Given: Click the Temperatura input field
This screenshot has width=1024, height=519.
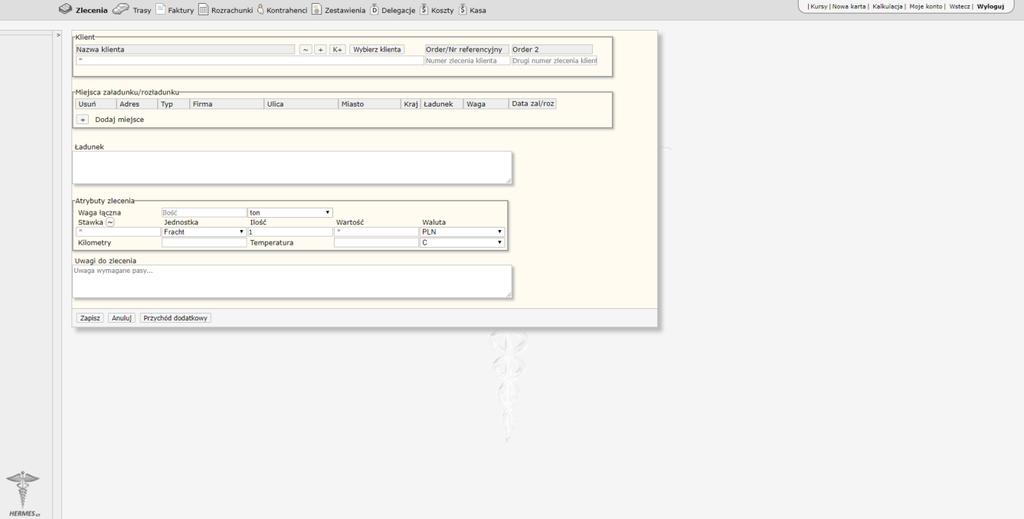Looking at the screenshot, I should pos(376,242).
